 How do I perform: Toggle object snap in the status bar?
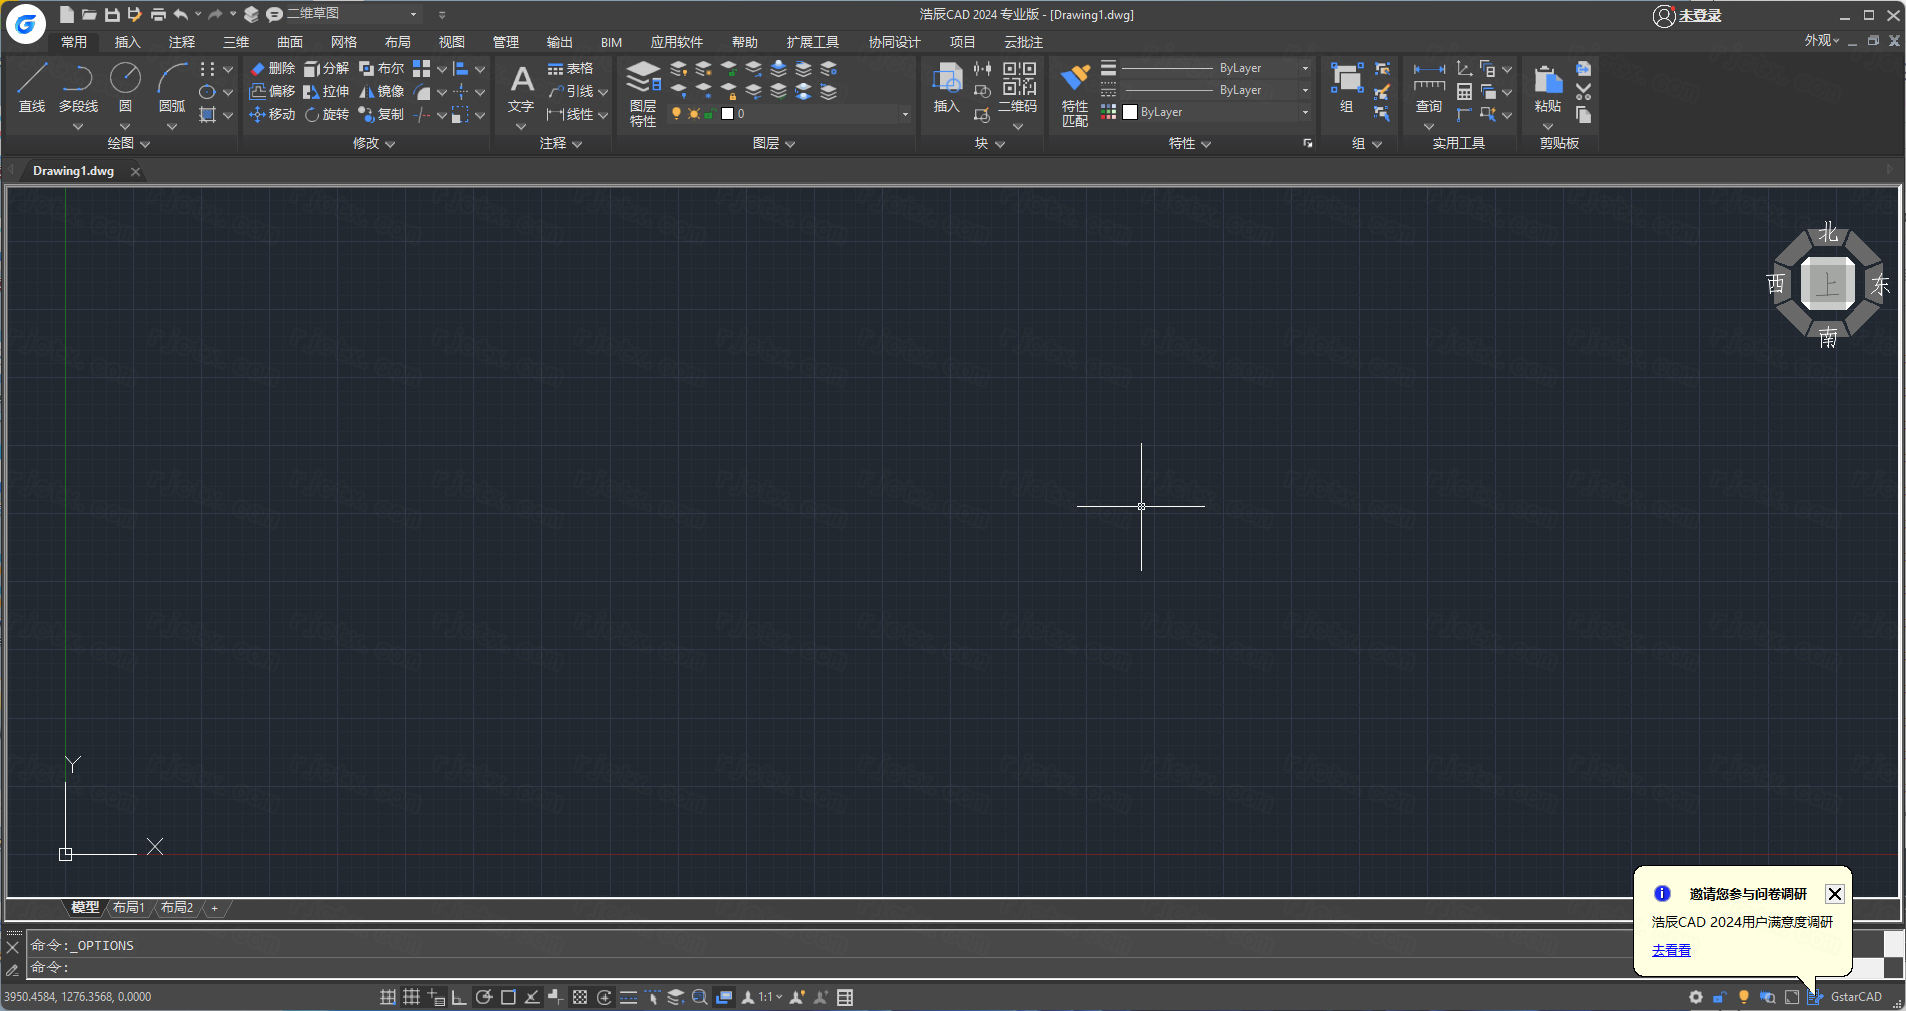pos(509,997)
